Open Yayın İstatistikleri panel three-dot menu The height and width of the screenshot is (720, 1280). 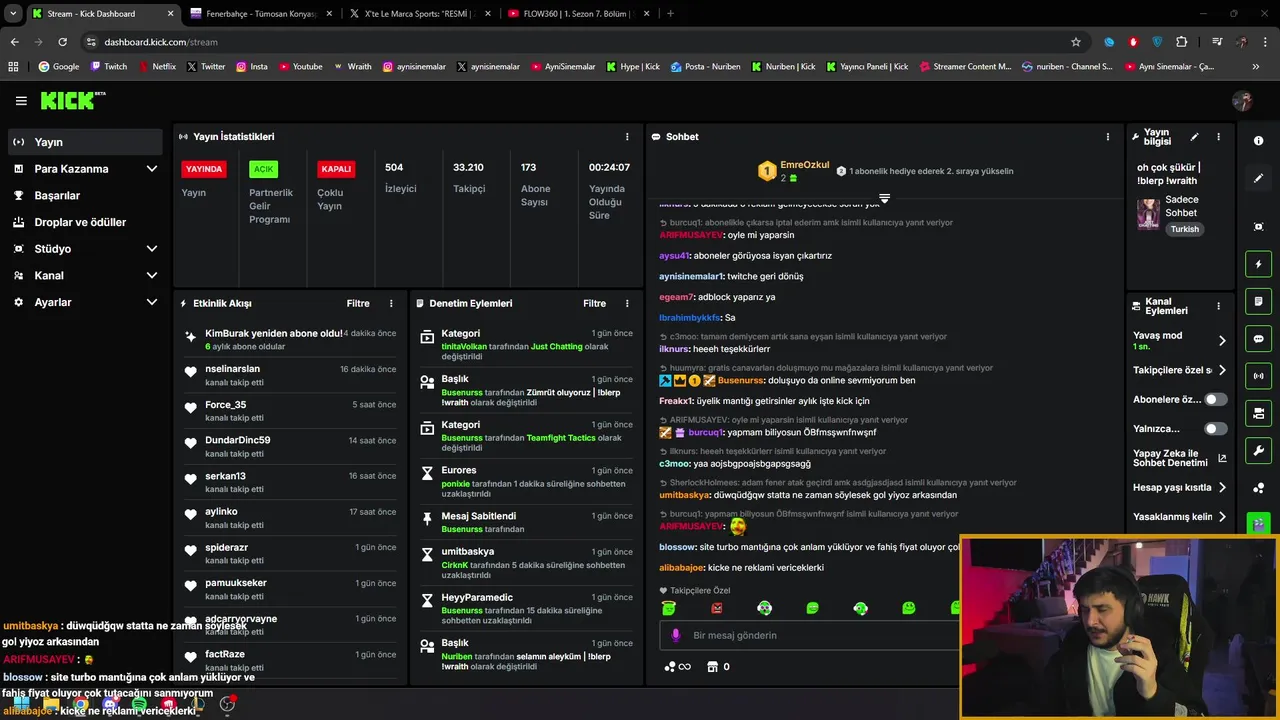(x=627, y=137)
